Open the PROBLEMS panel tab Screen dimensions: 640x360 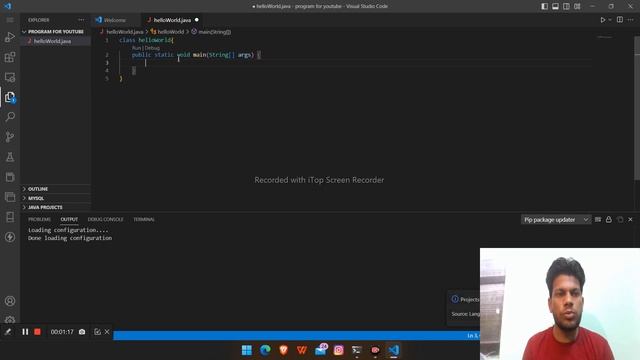(x=40, y=220)
